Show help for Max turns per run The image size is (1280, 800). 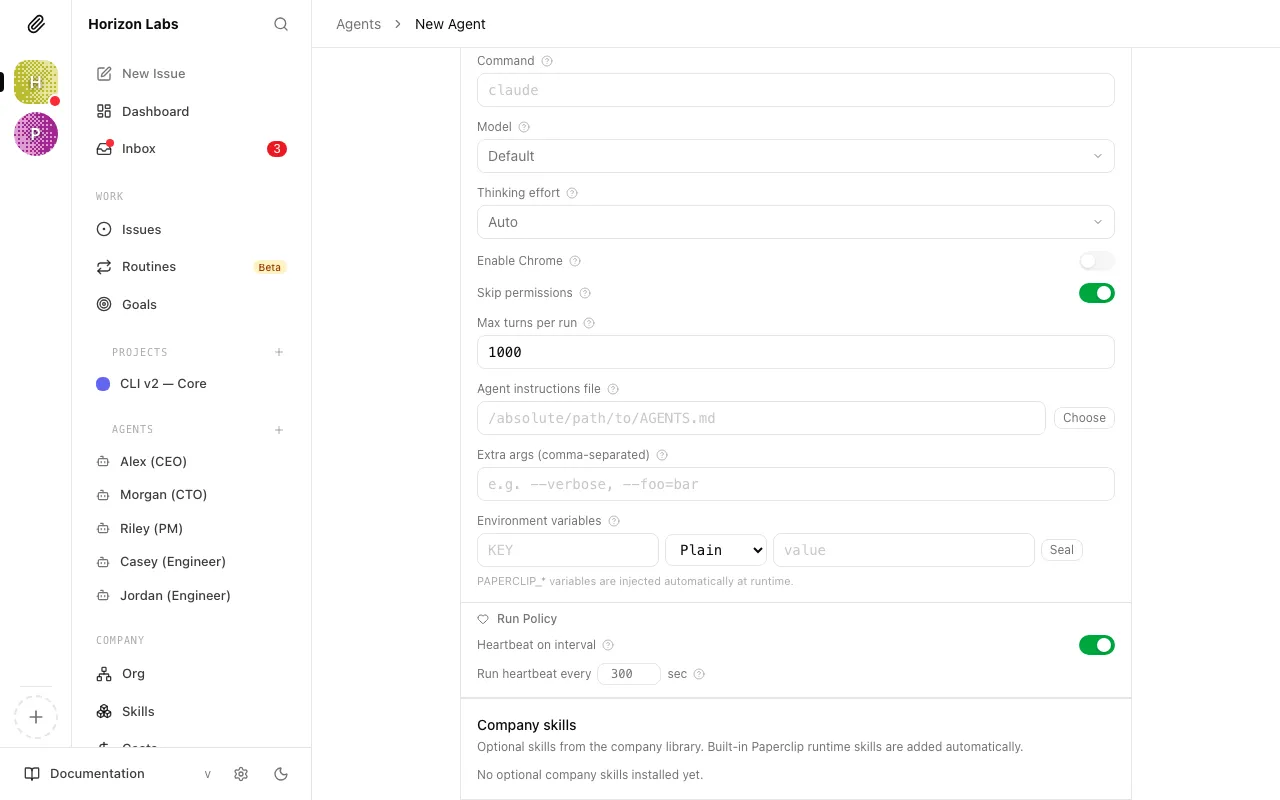pyautogui.click(x=589, y=323)
